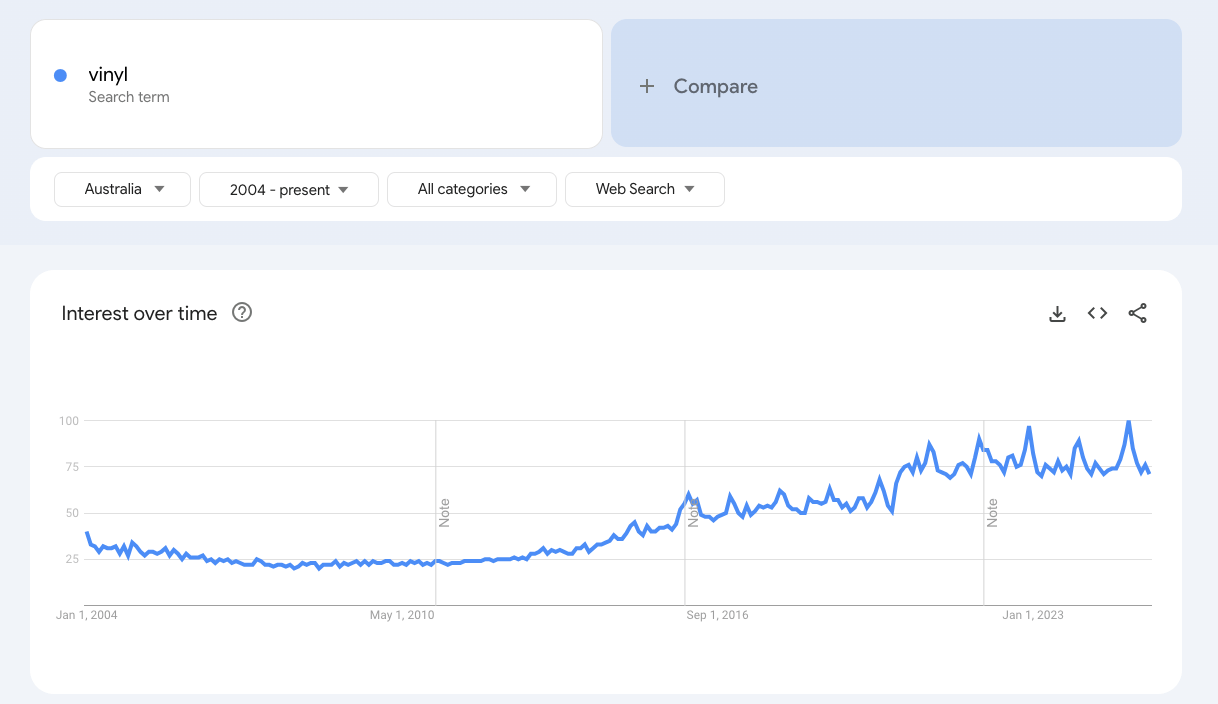Download the Interest over time data

[x=1057, y=314]
